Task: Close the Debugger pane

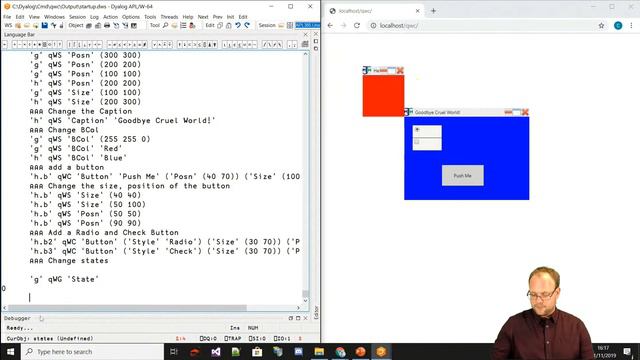Action: click(305, 318)
